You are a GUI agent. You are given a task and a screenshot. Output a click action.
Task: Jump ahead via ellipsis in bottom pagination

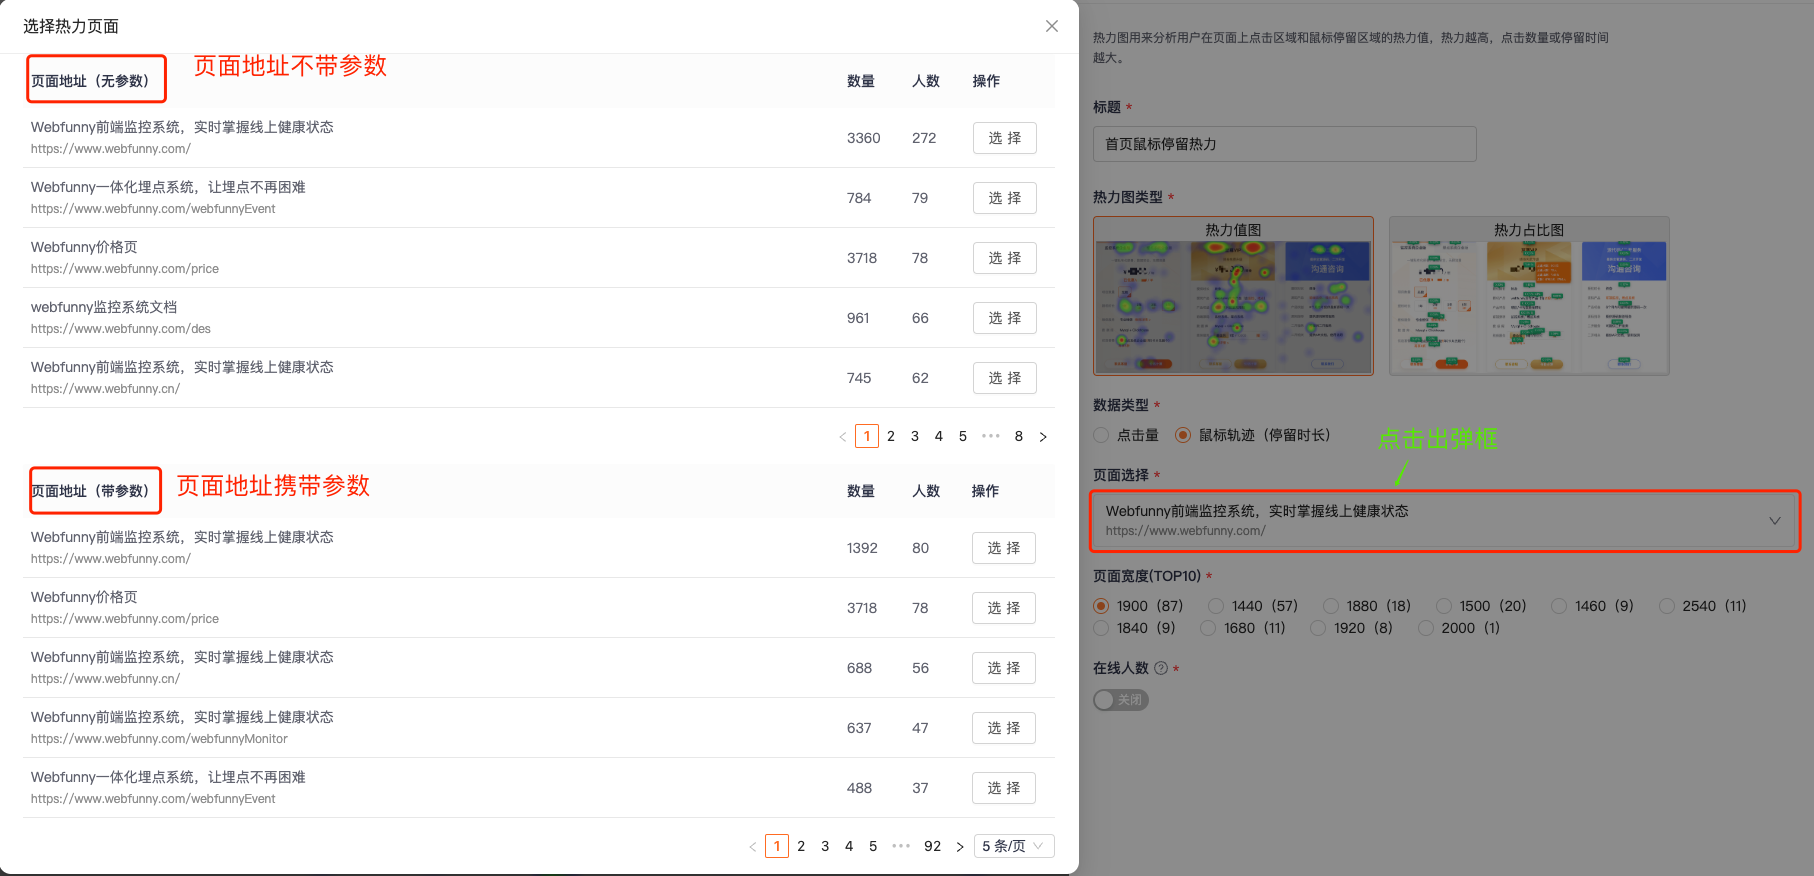click(901, 846)
